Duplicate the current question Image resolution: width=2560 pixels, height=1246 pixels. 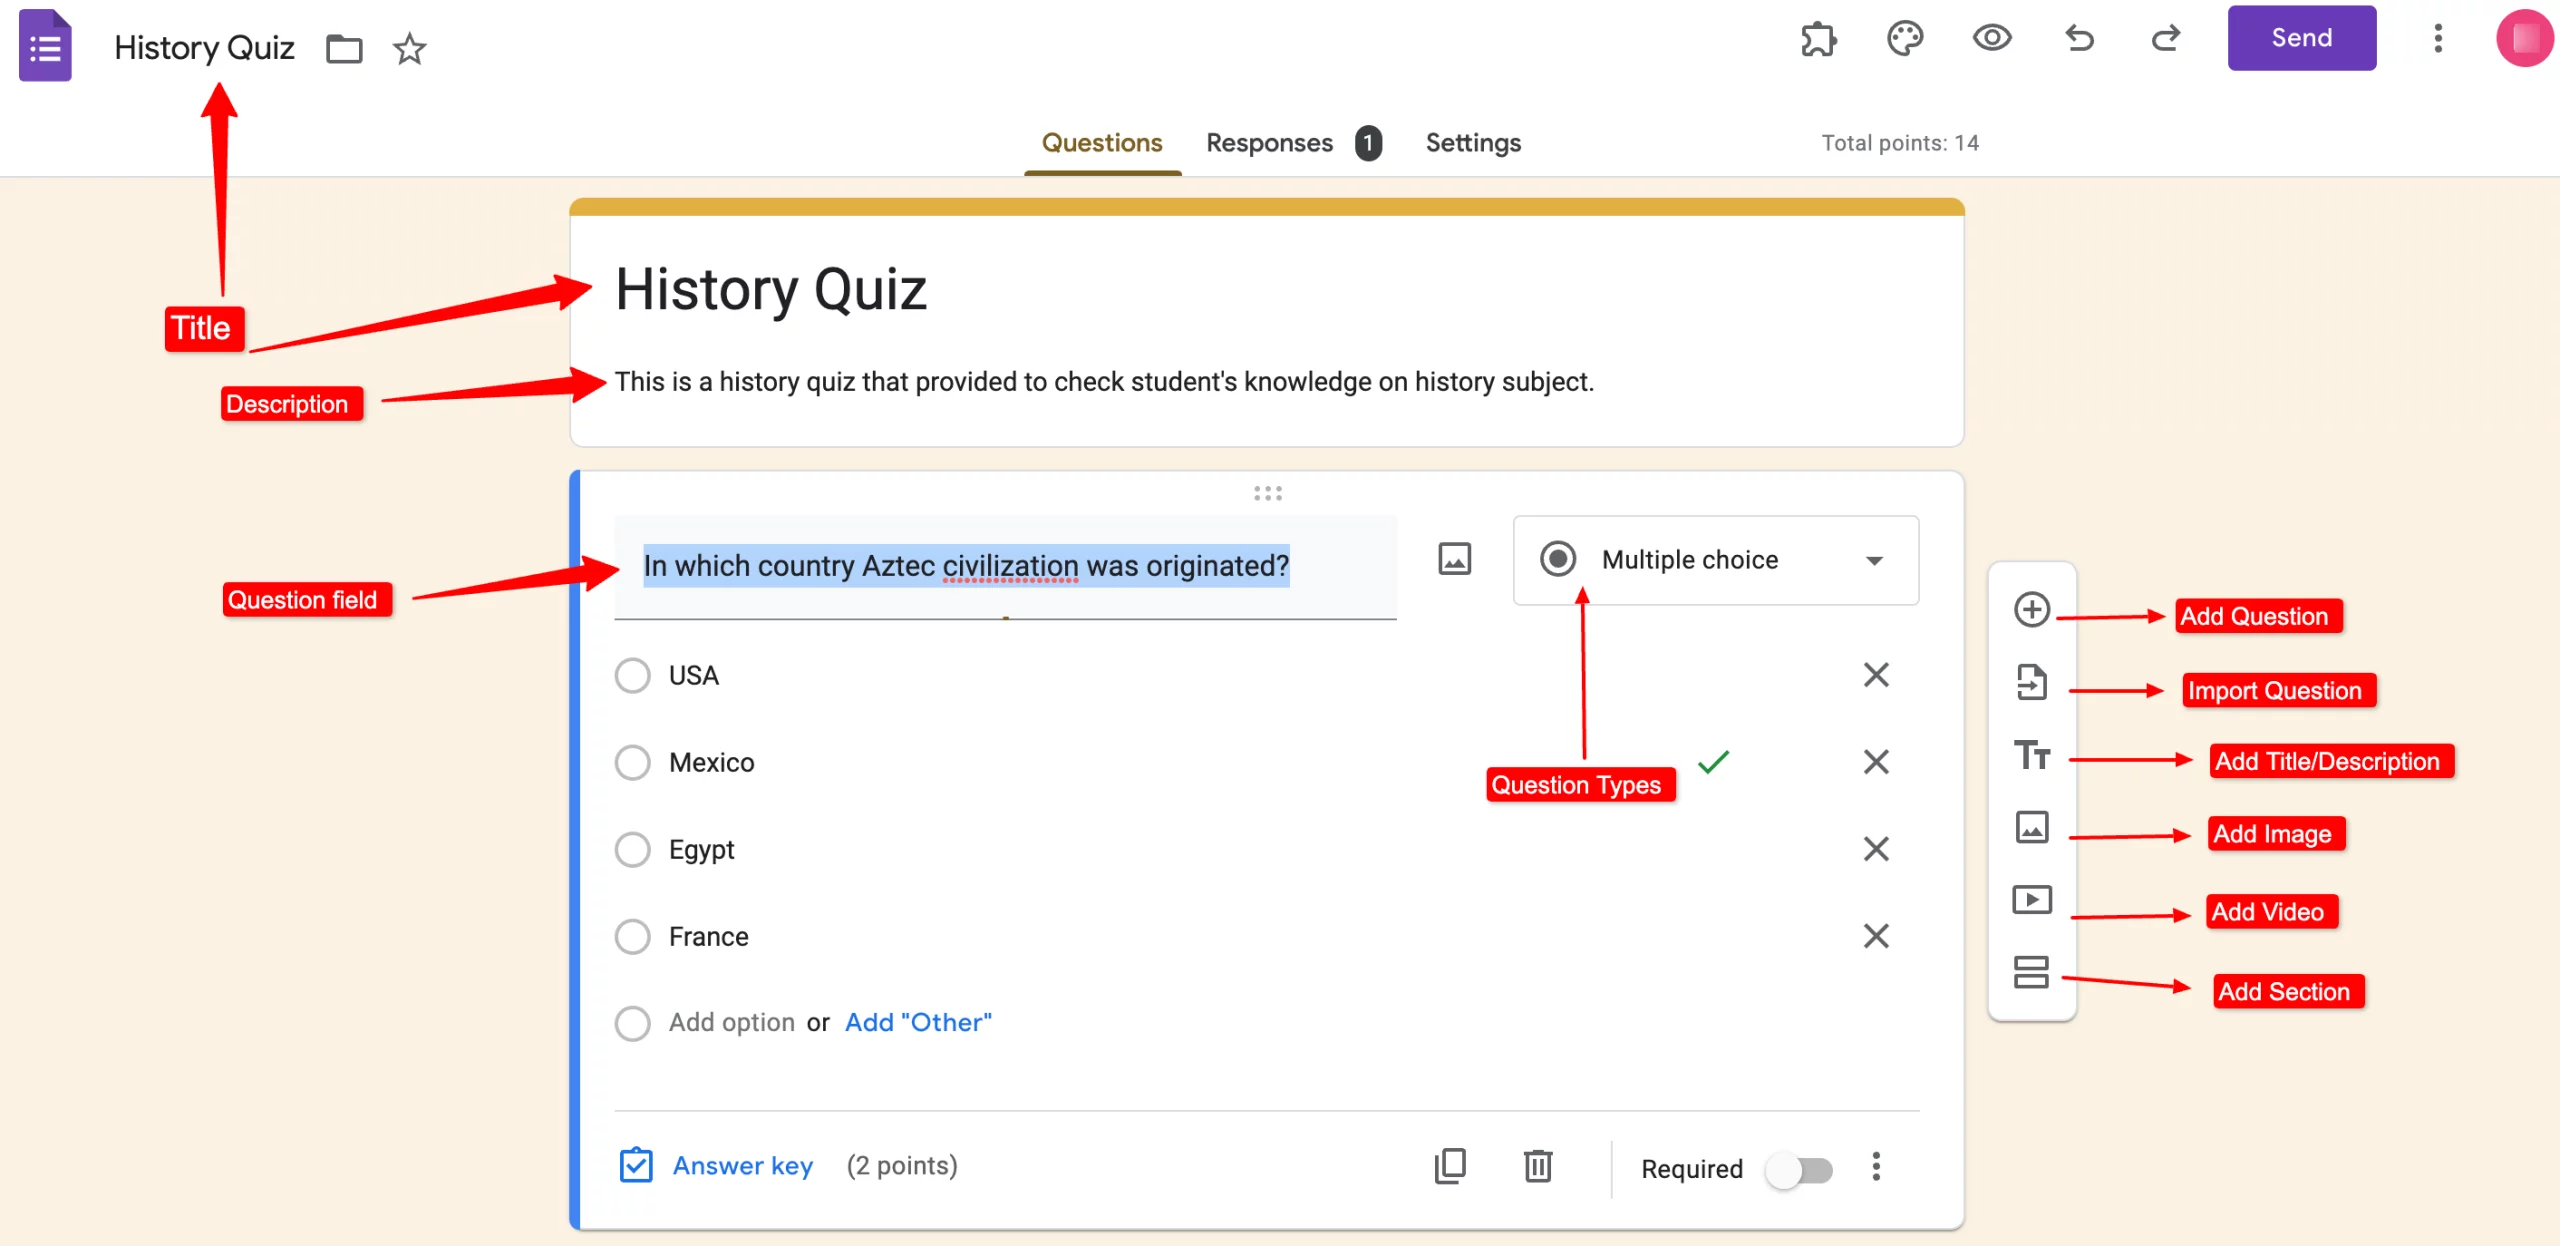point(1451,1166)
